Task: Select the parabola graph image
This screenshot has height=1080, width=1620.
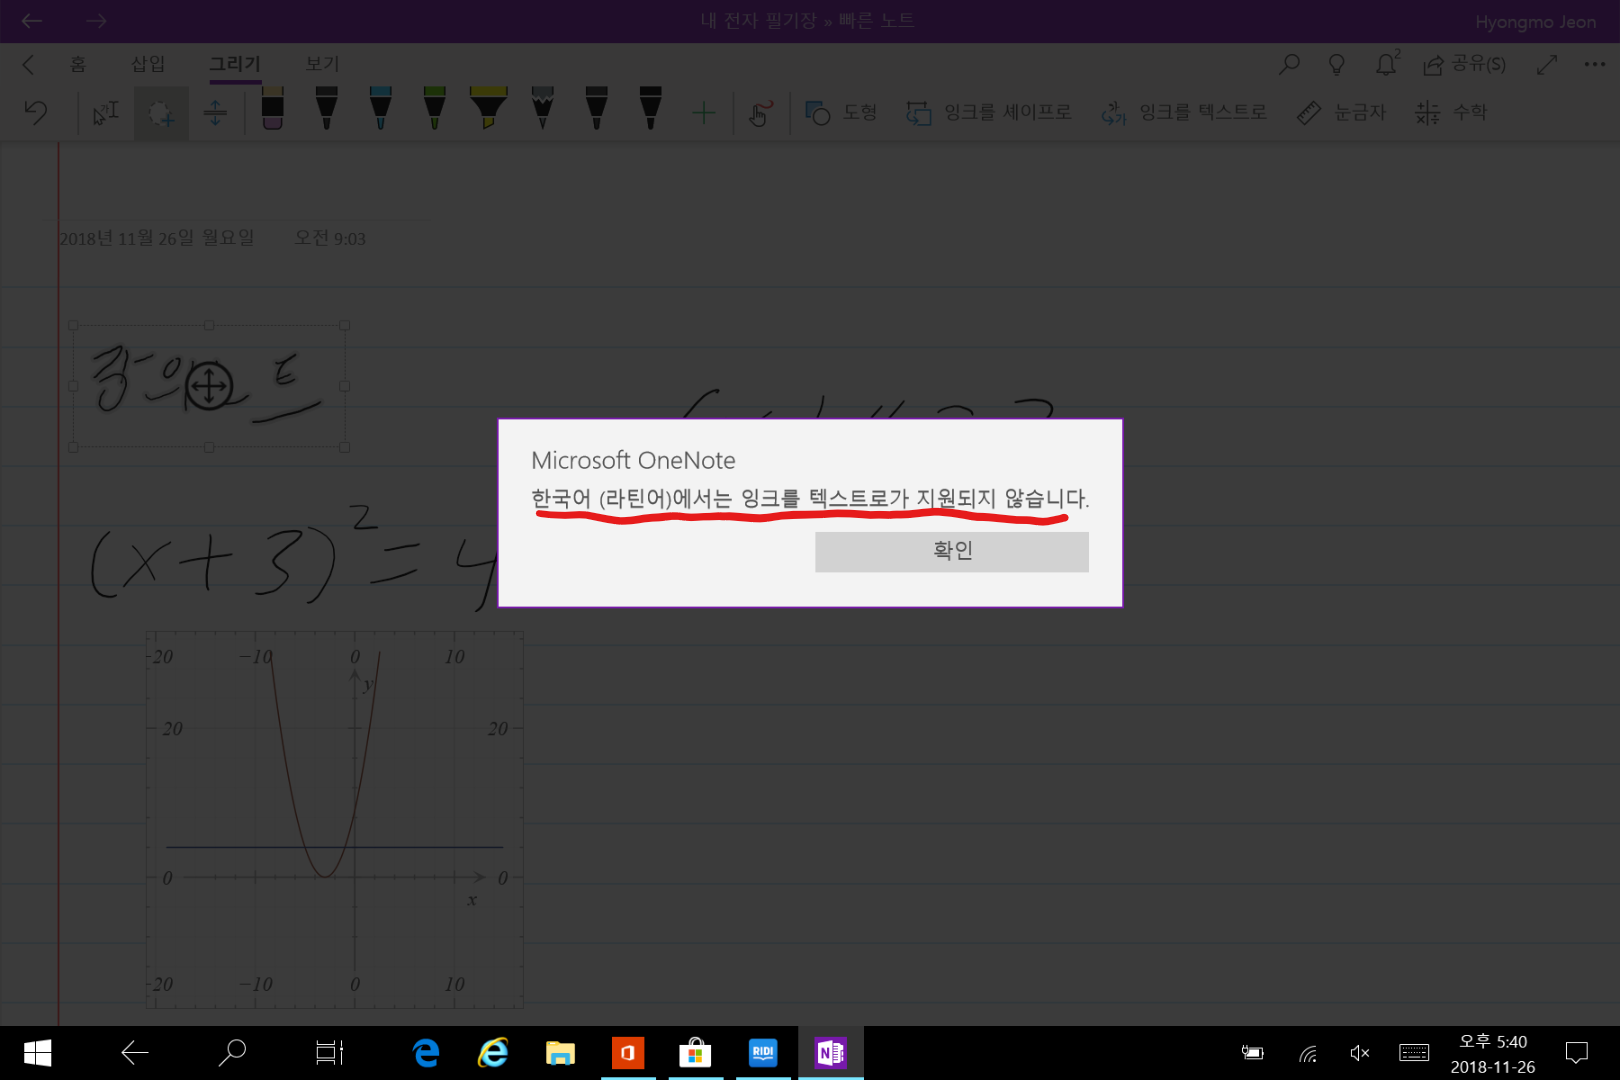Action: coord(335,819)
